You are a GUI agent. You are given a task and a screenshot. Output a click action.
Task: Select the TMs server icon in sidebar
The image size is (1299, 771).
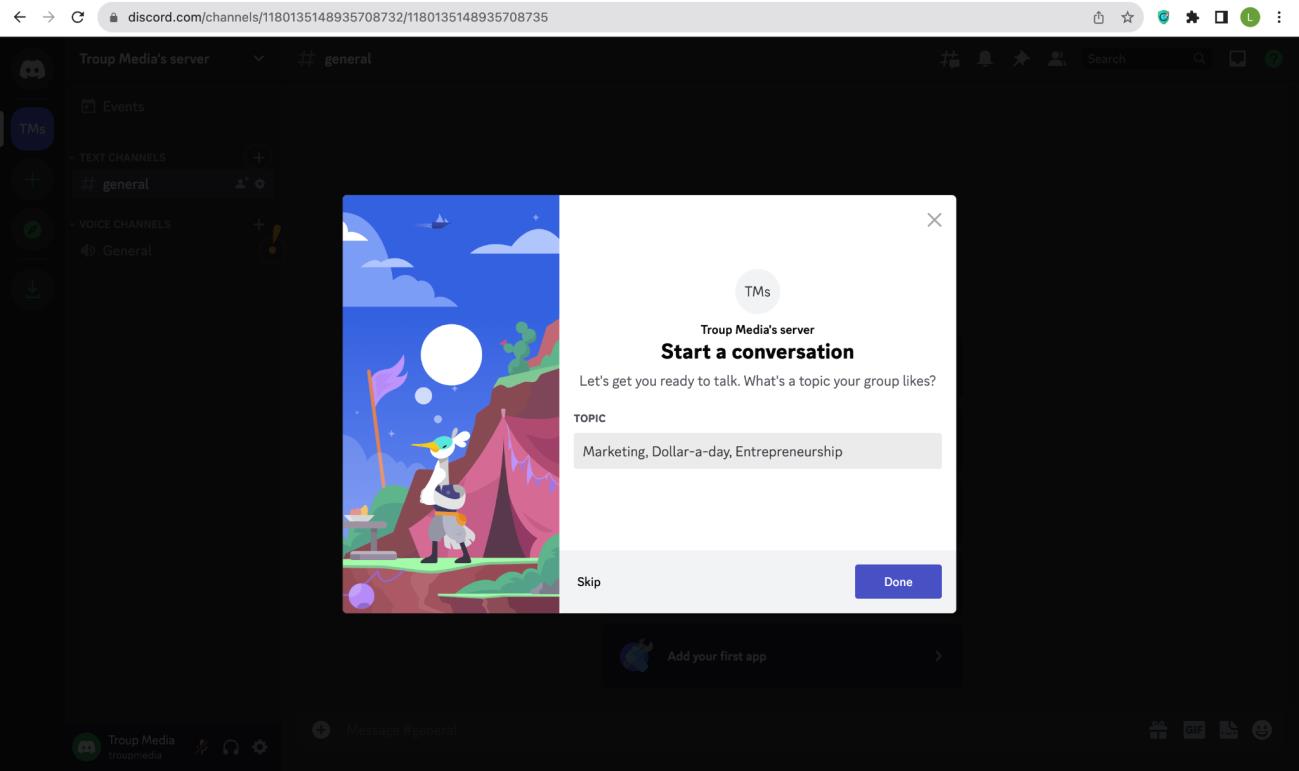click(x=32, y=129)
